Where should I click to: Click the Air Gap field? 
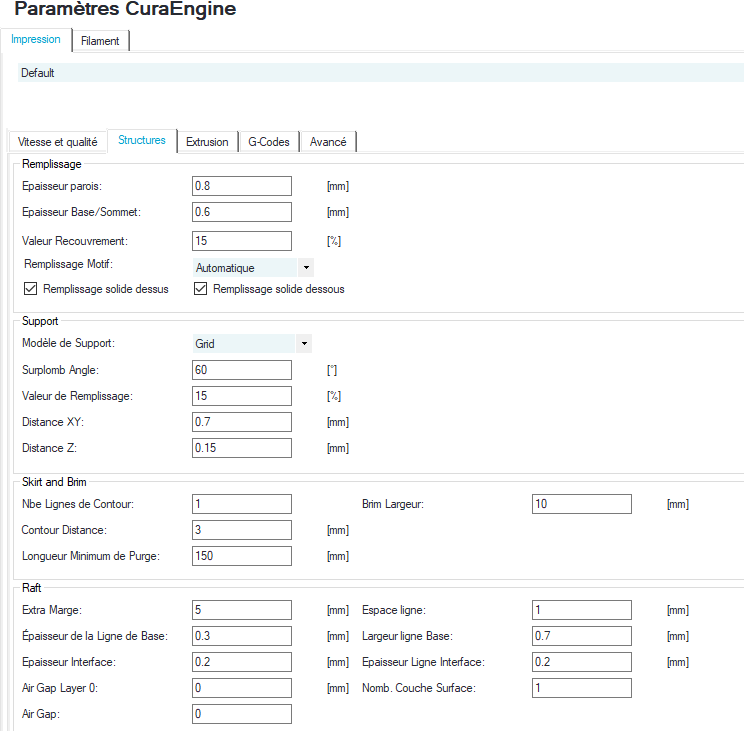point(242,714)
